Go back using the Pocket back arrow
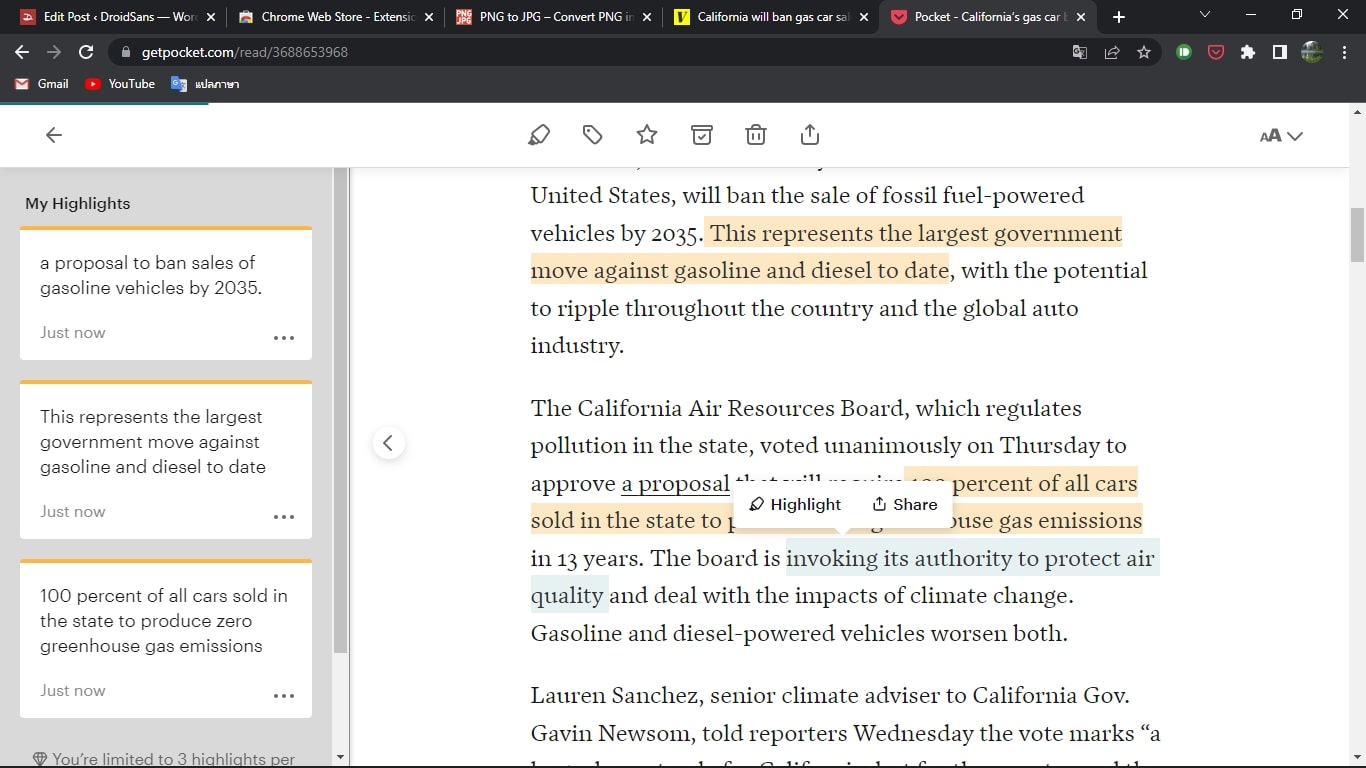The height and width of the screenshot is (768, 1366). tap(54, 135)
